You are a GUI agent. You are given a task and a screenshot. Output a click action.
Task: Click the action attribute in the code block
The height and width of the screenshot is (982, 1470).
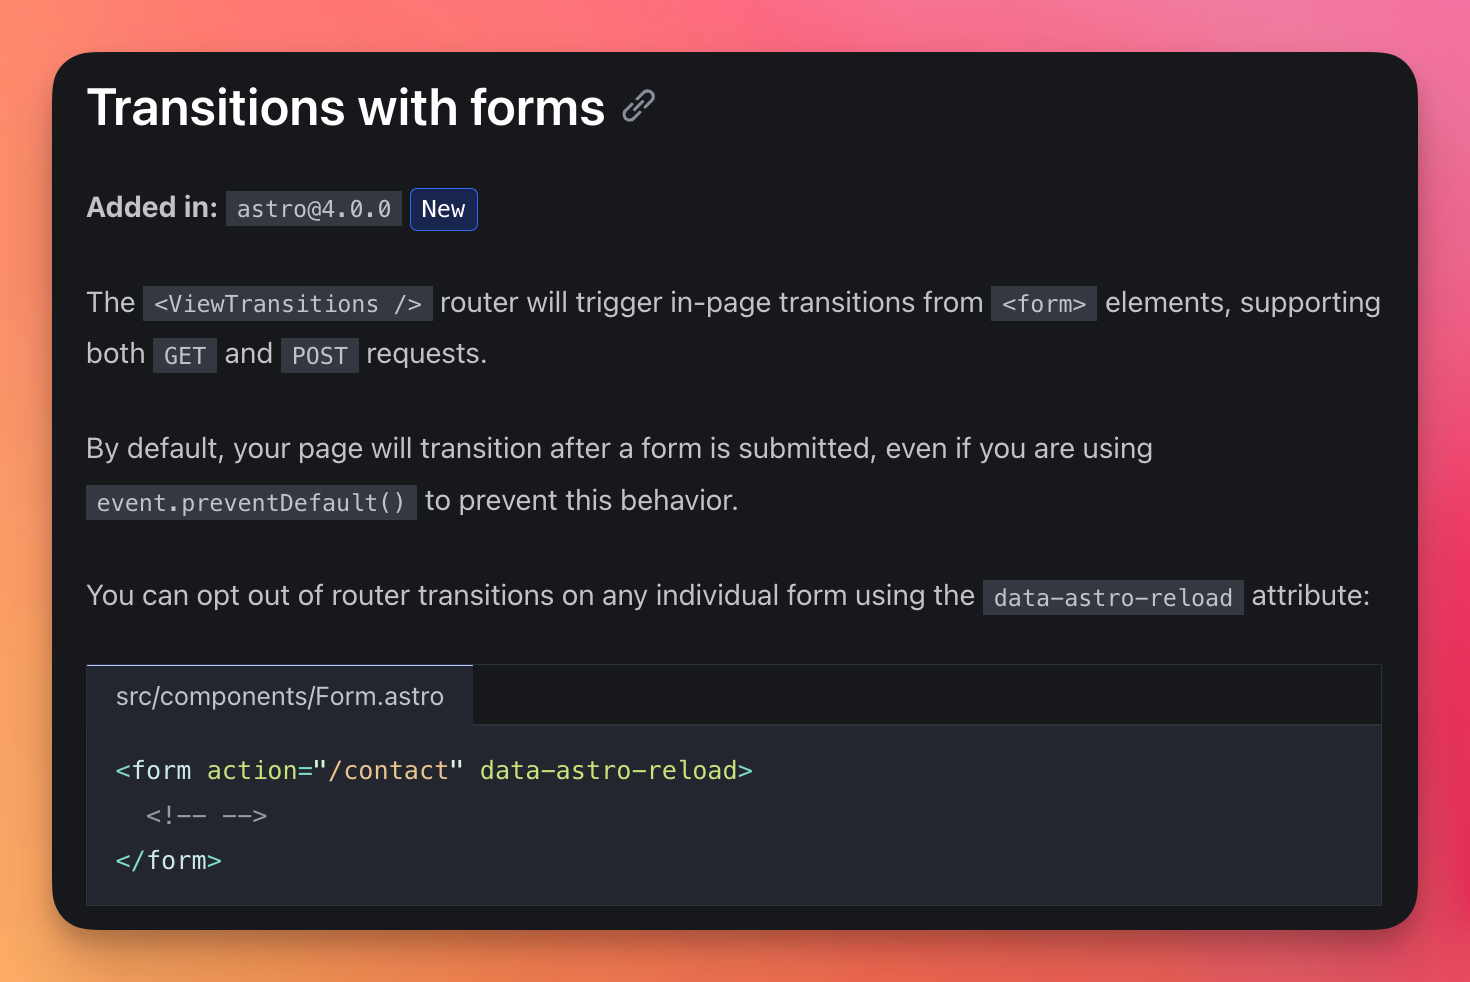252,771
